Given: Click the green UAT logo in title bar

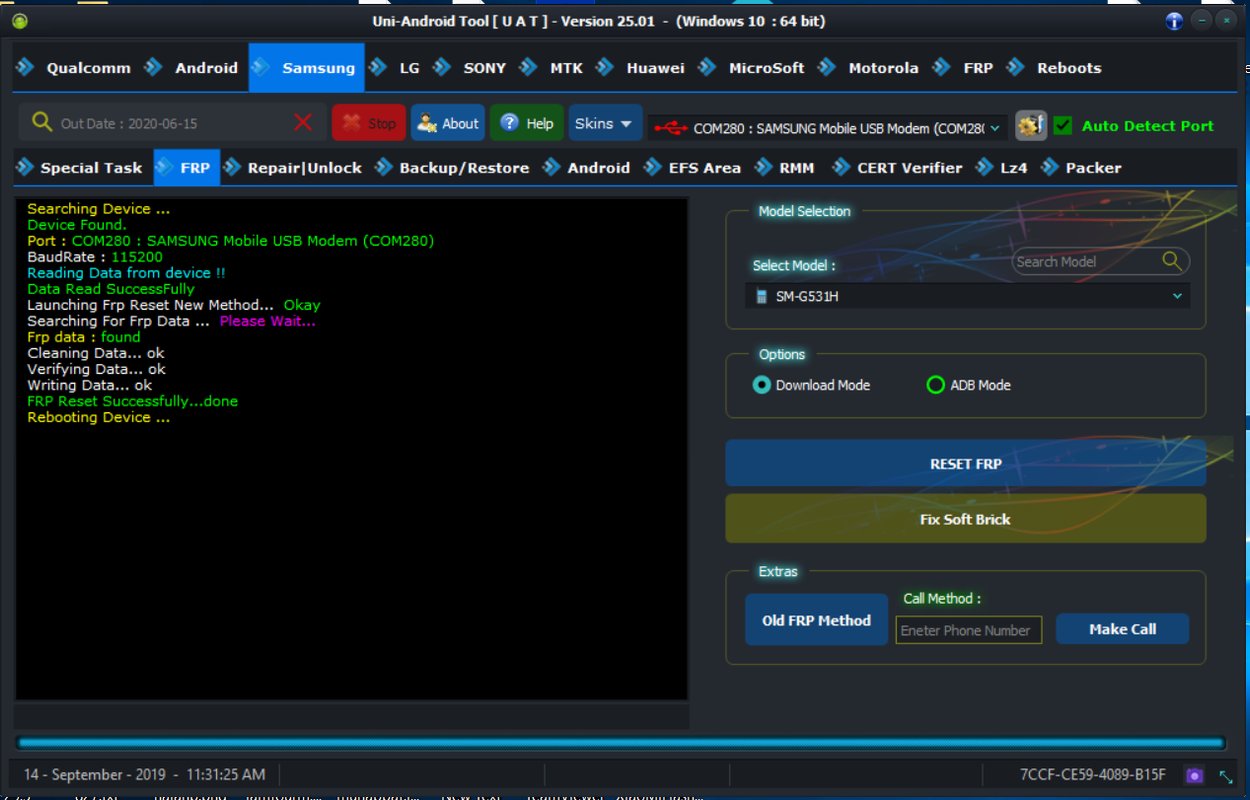Looking at the screenshot, I should (20, 21).
